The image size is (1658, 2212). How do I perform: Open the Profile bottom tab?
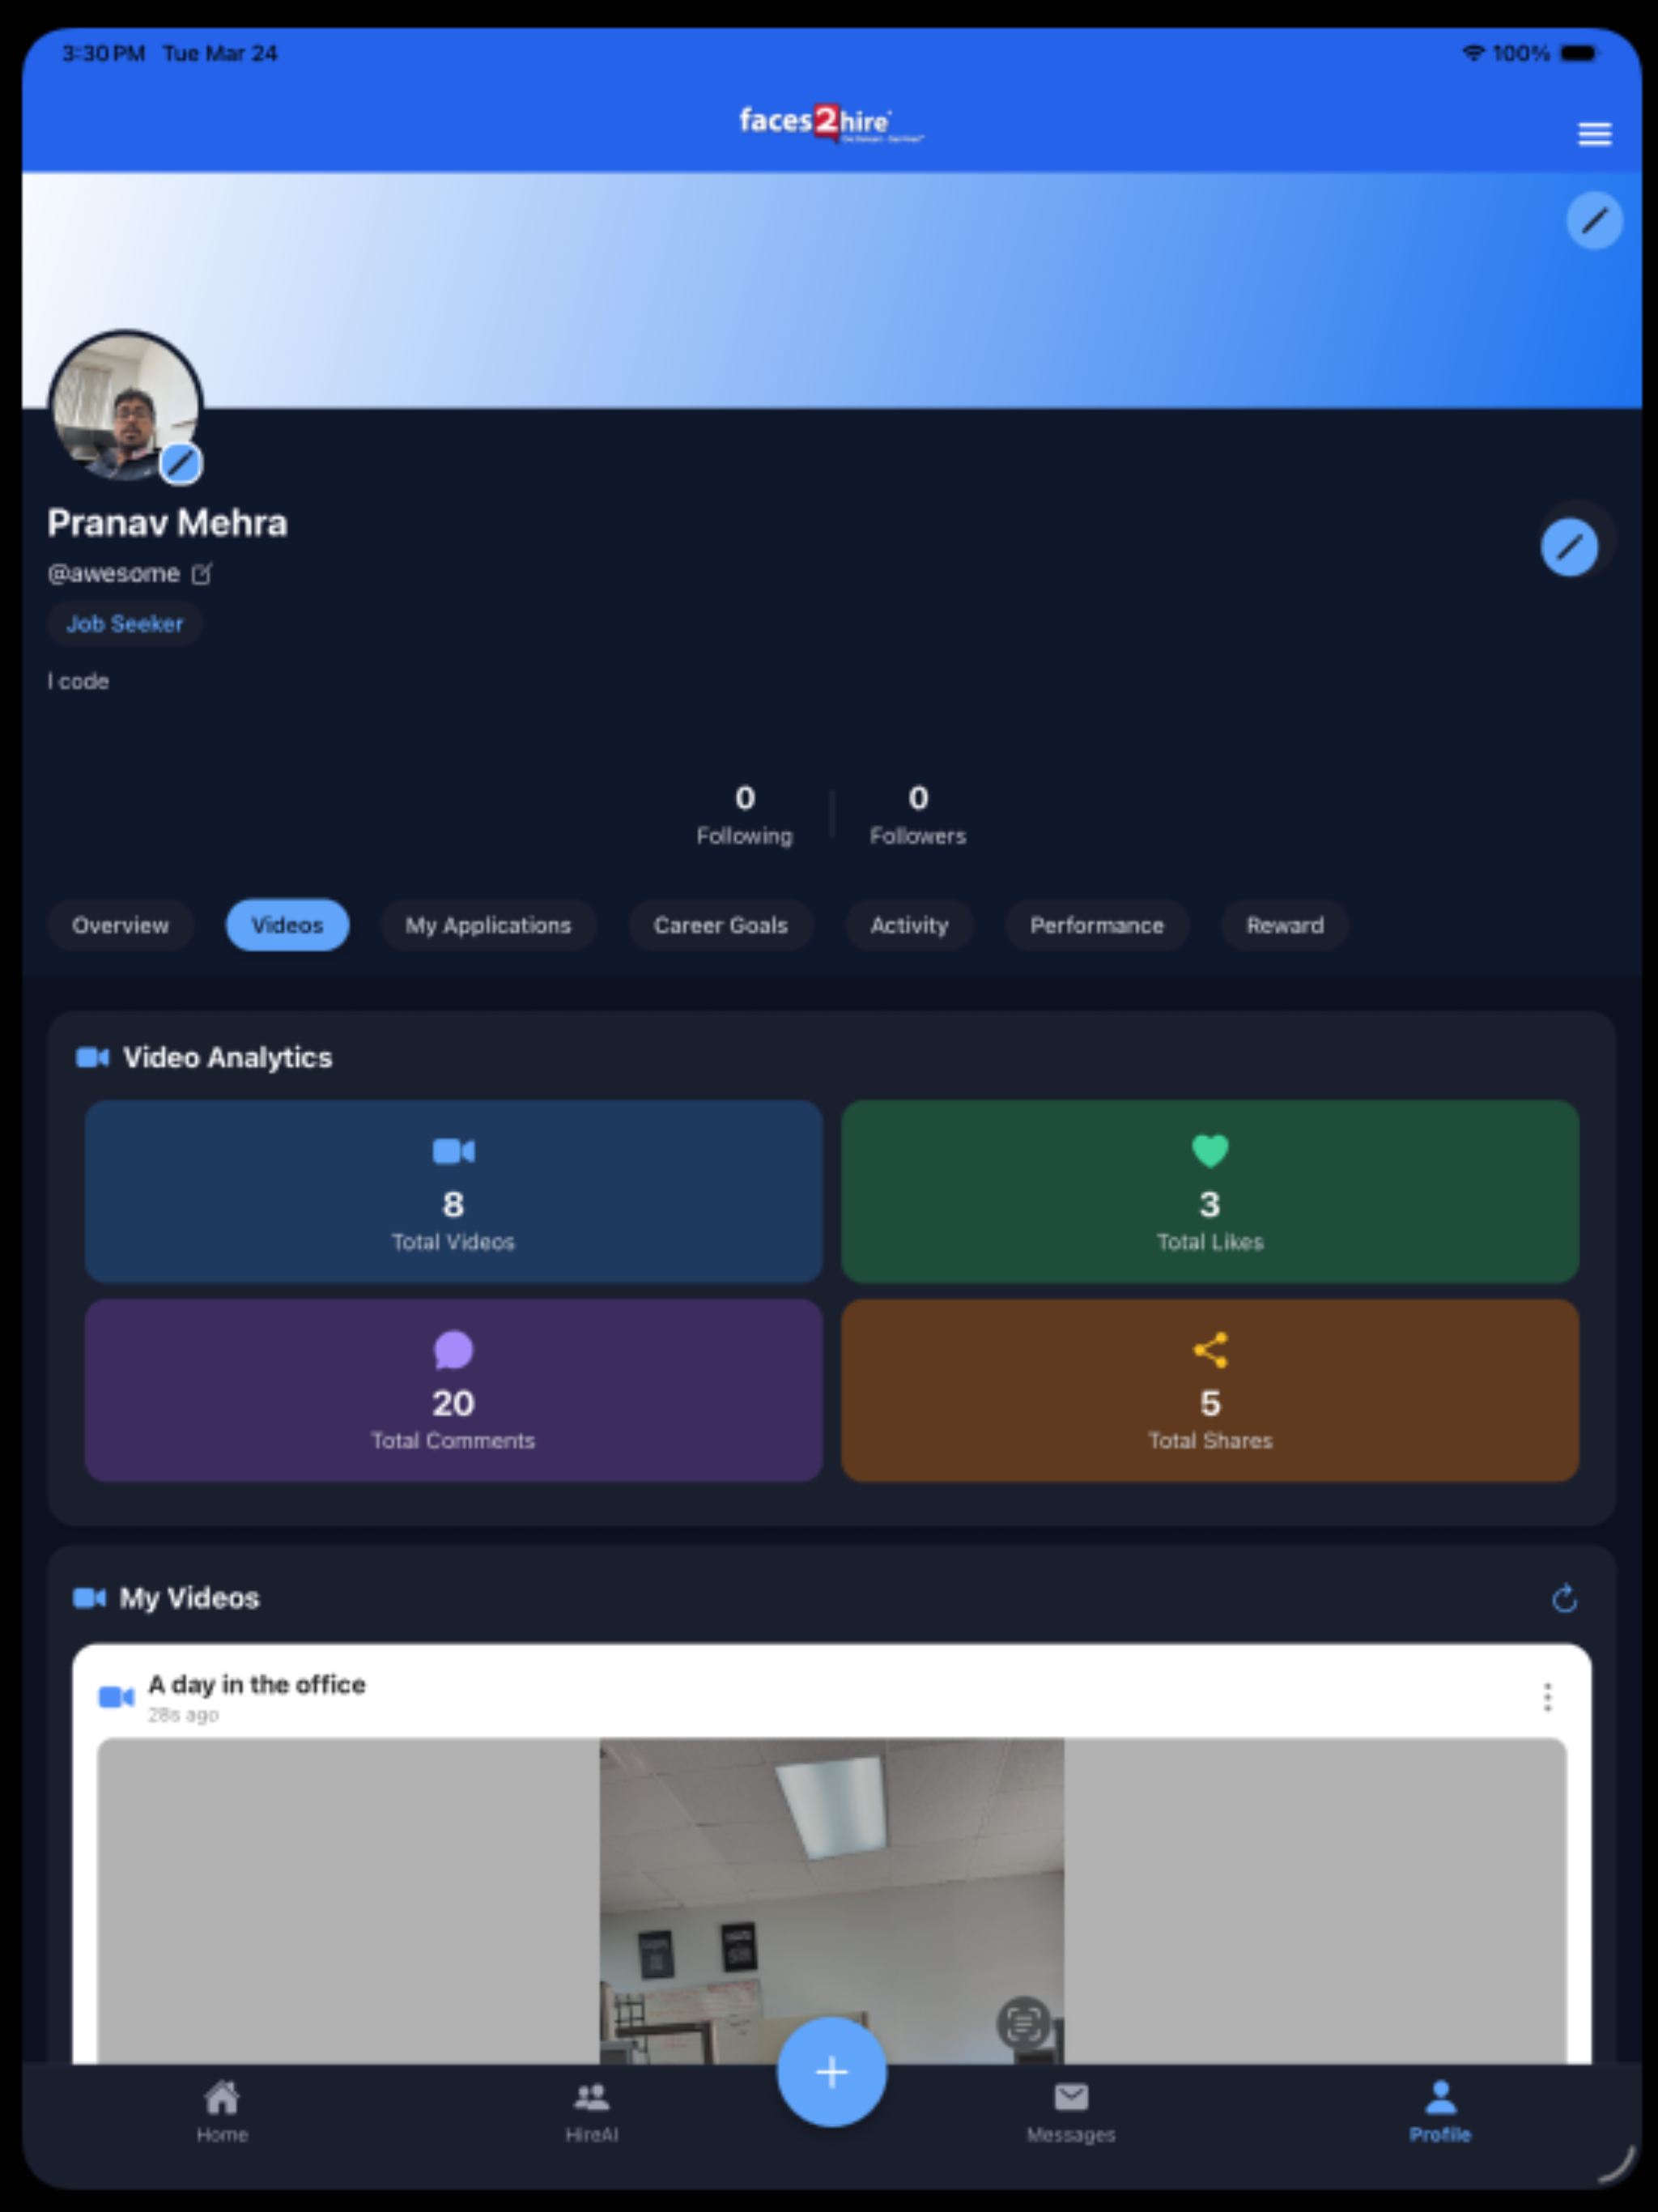pyautogui.click(x=1440, y=2112)
